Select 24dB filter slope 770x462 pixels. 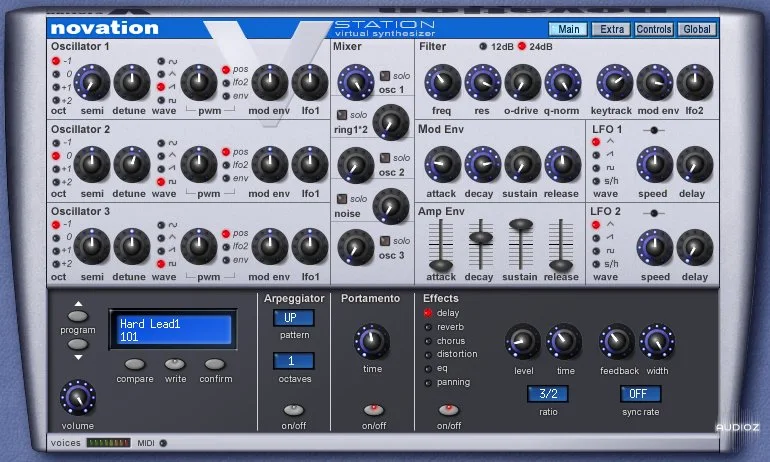(522, 46)
